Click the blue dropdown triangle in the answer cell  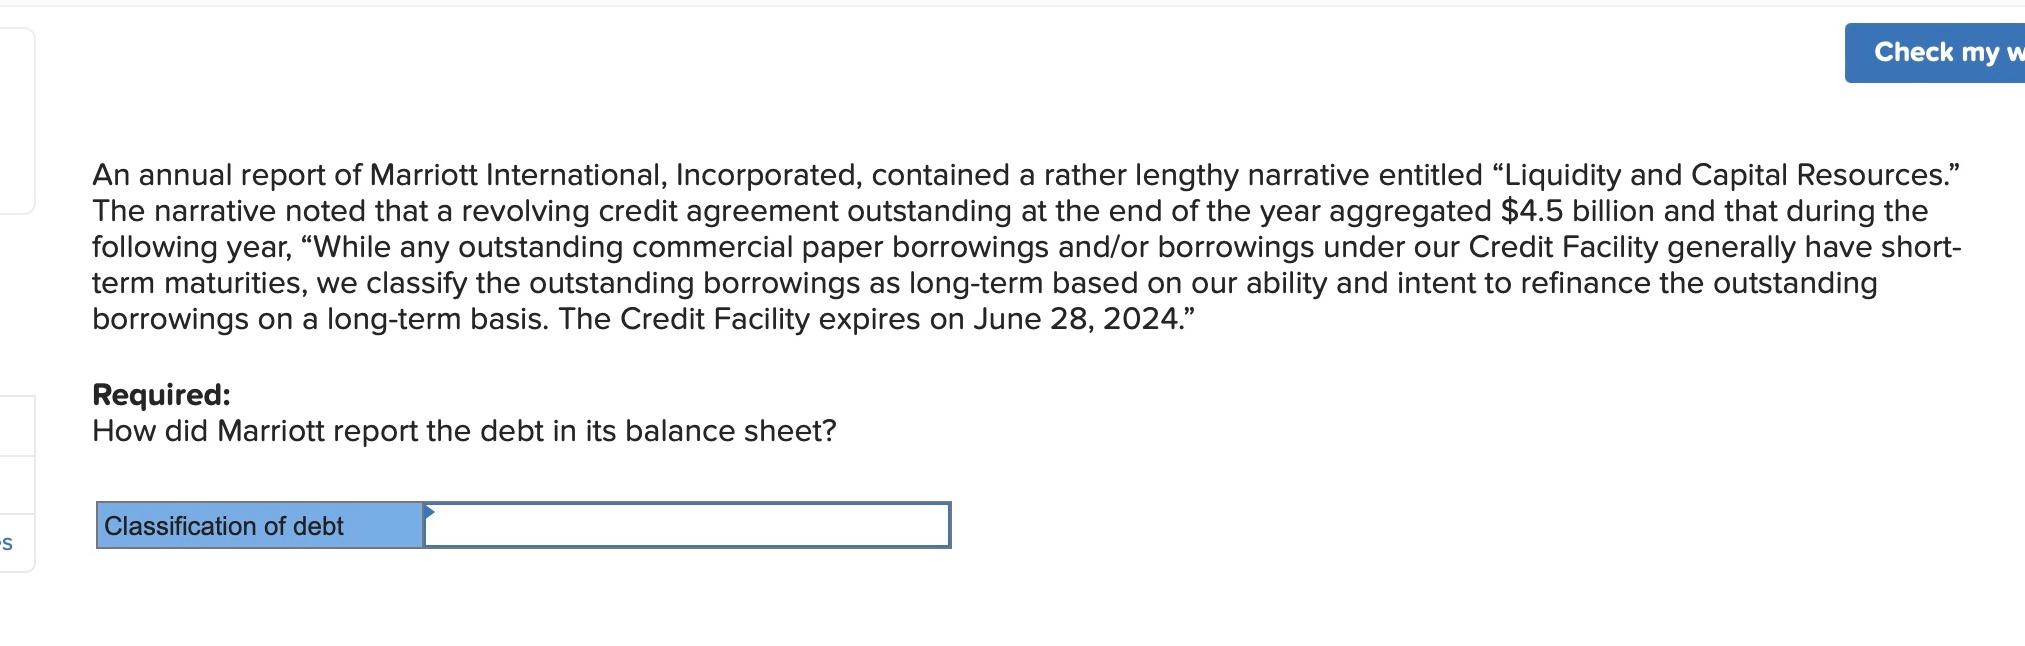click(x=429, y=512)
